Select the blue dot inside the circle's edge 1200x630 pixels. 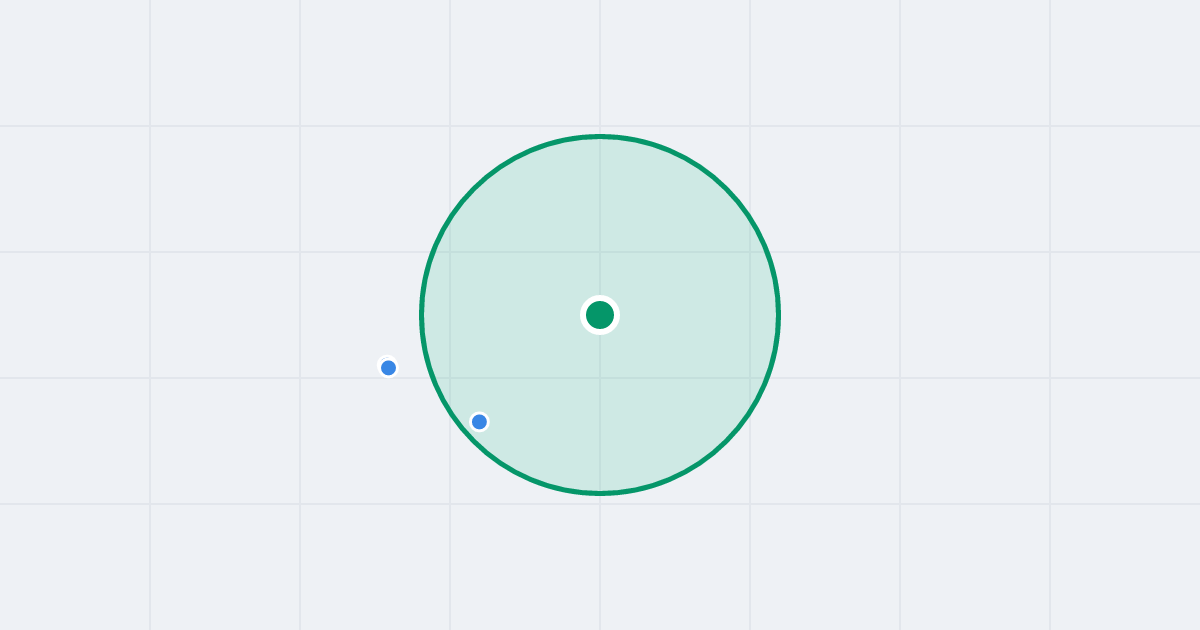click(x=479, y=422)
